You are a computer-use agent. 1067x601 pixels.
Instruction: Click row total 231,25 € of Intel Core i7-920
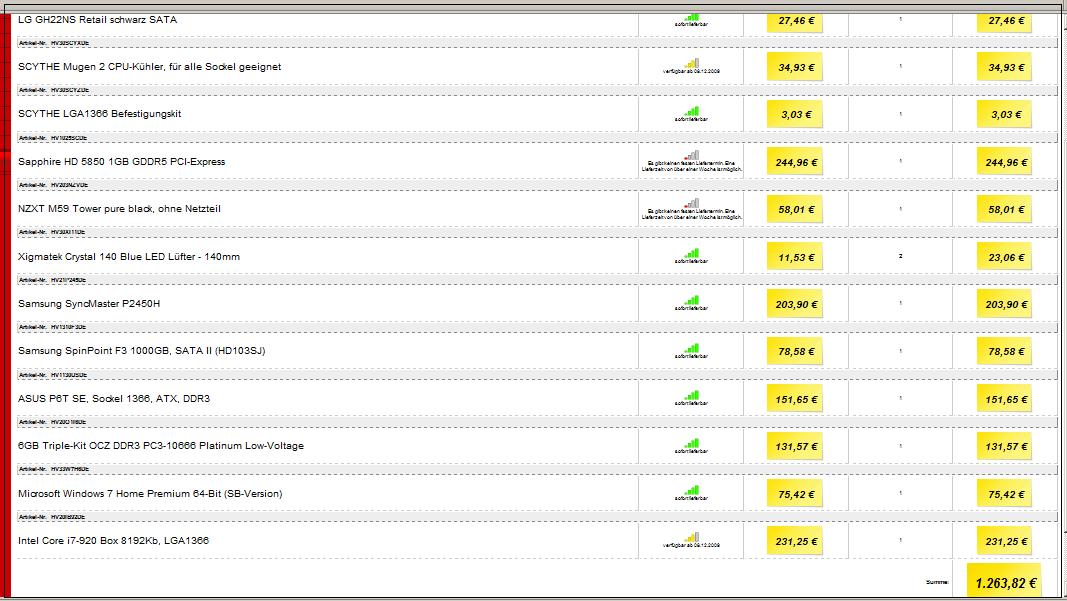1004,541
